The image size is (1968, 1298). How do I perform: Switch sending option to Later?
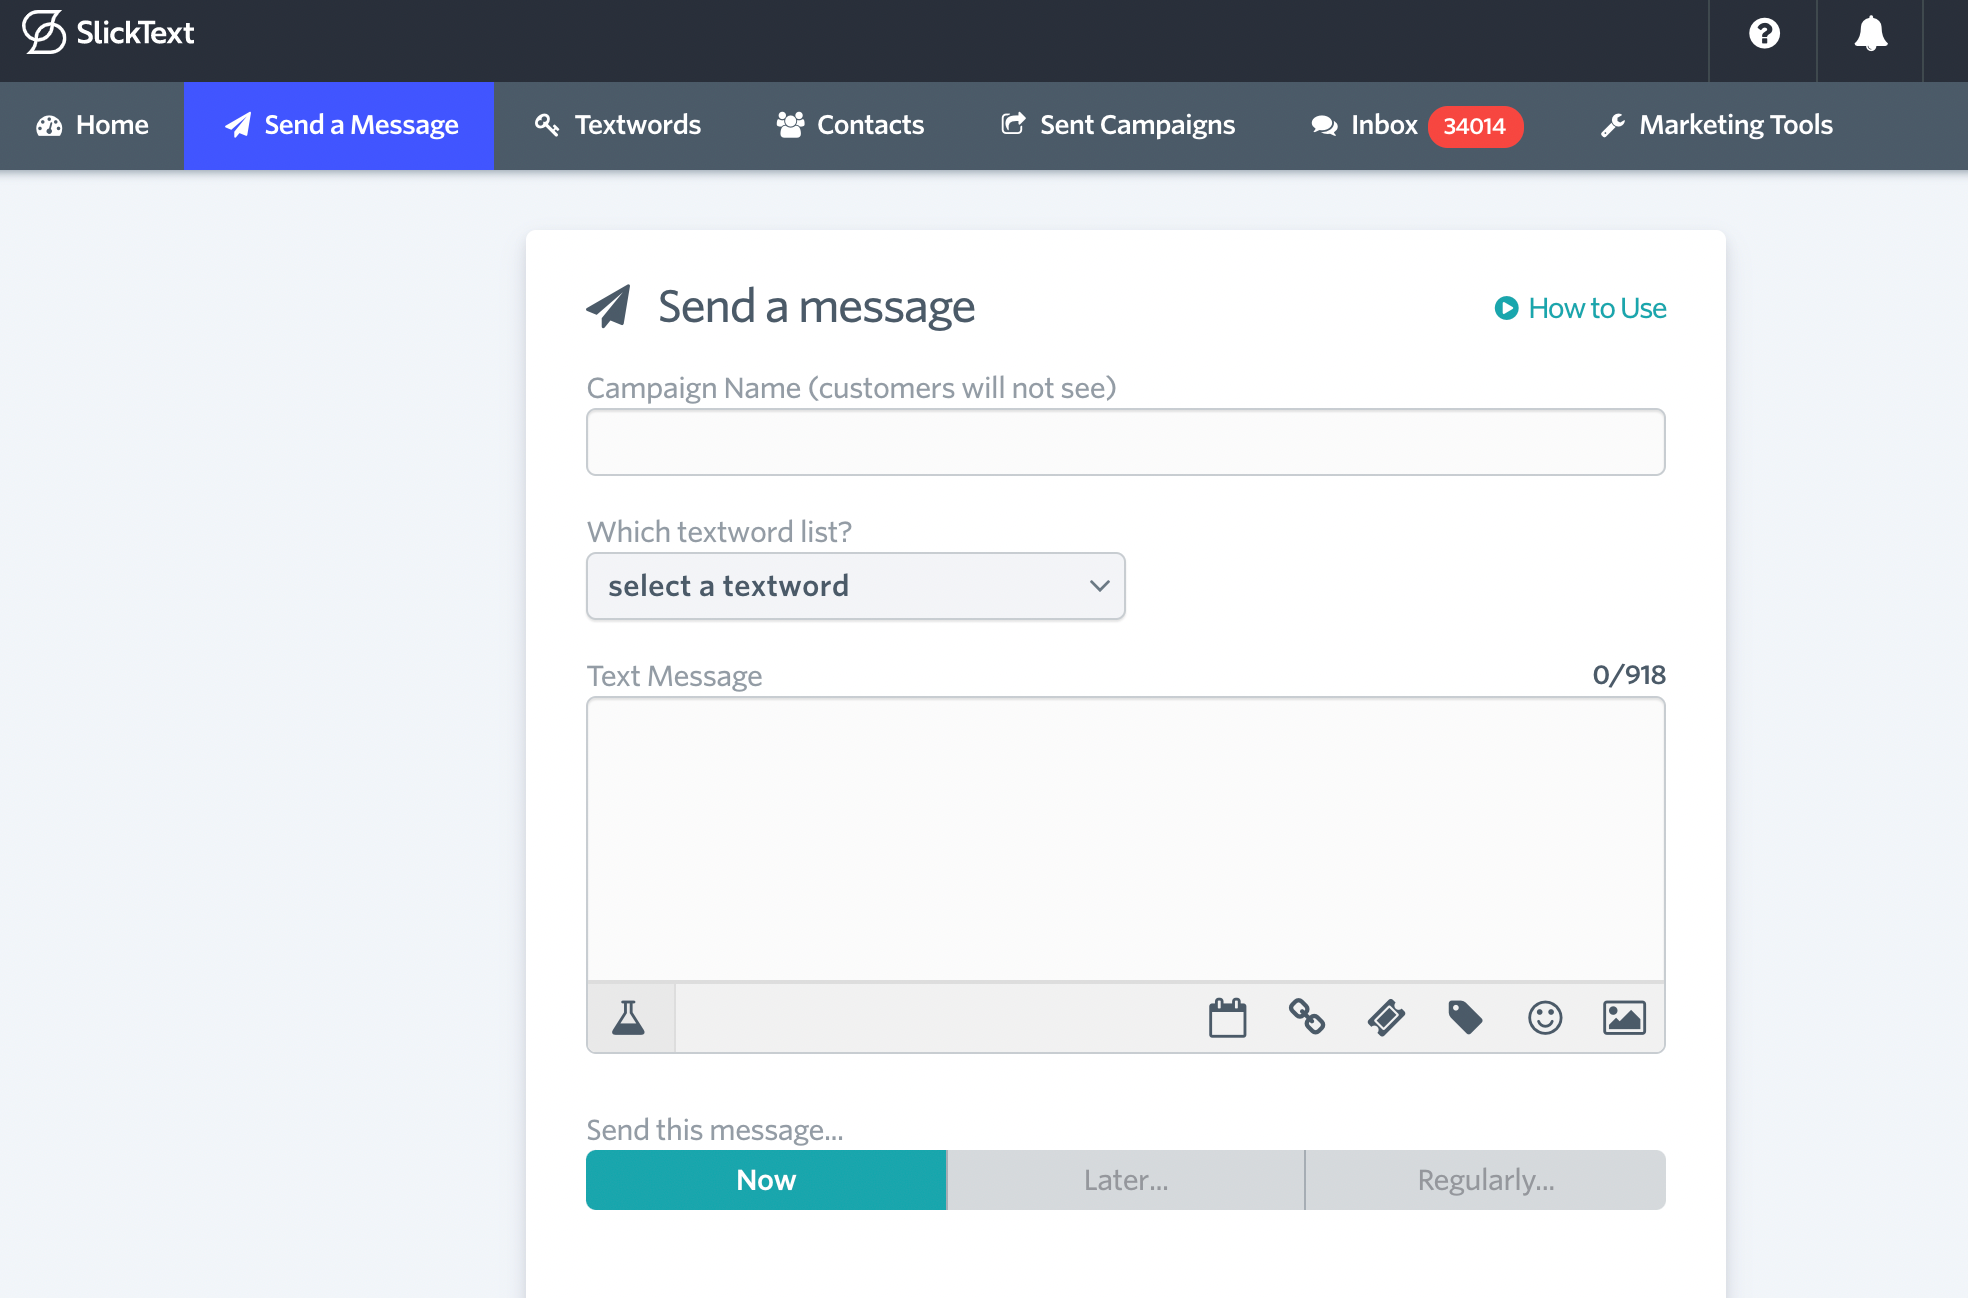(x=1125, y=1180)
